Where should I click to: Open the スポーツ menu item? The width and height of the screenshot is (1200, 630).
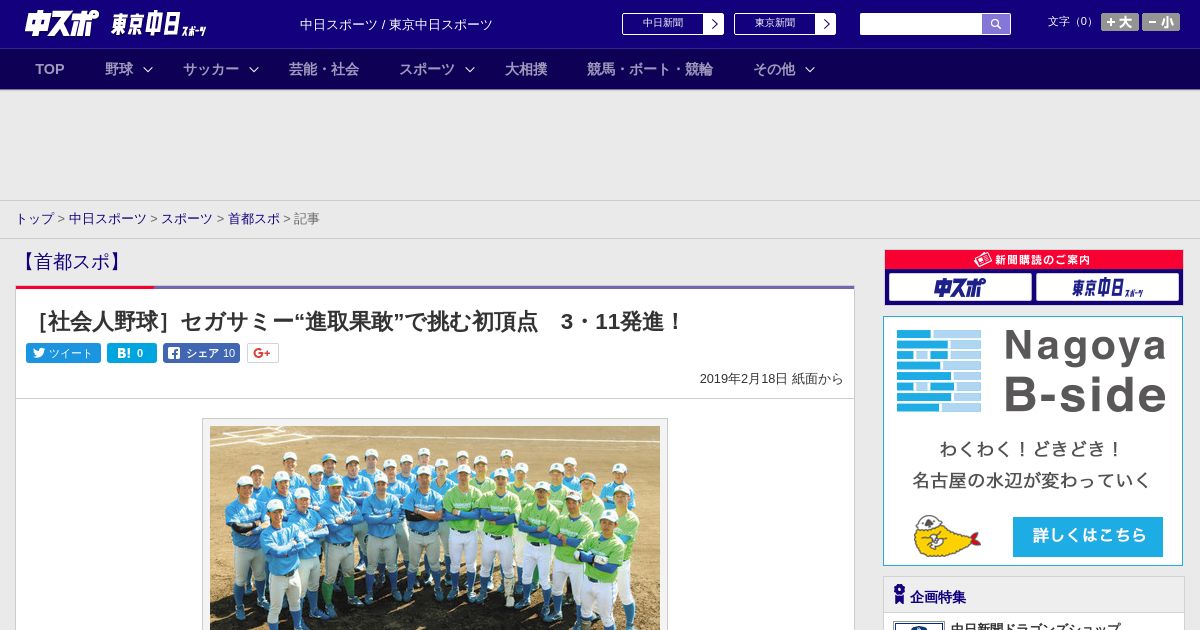click(x=427, y=69)
